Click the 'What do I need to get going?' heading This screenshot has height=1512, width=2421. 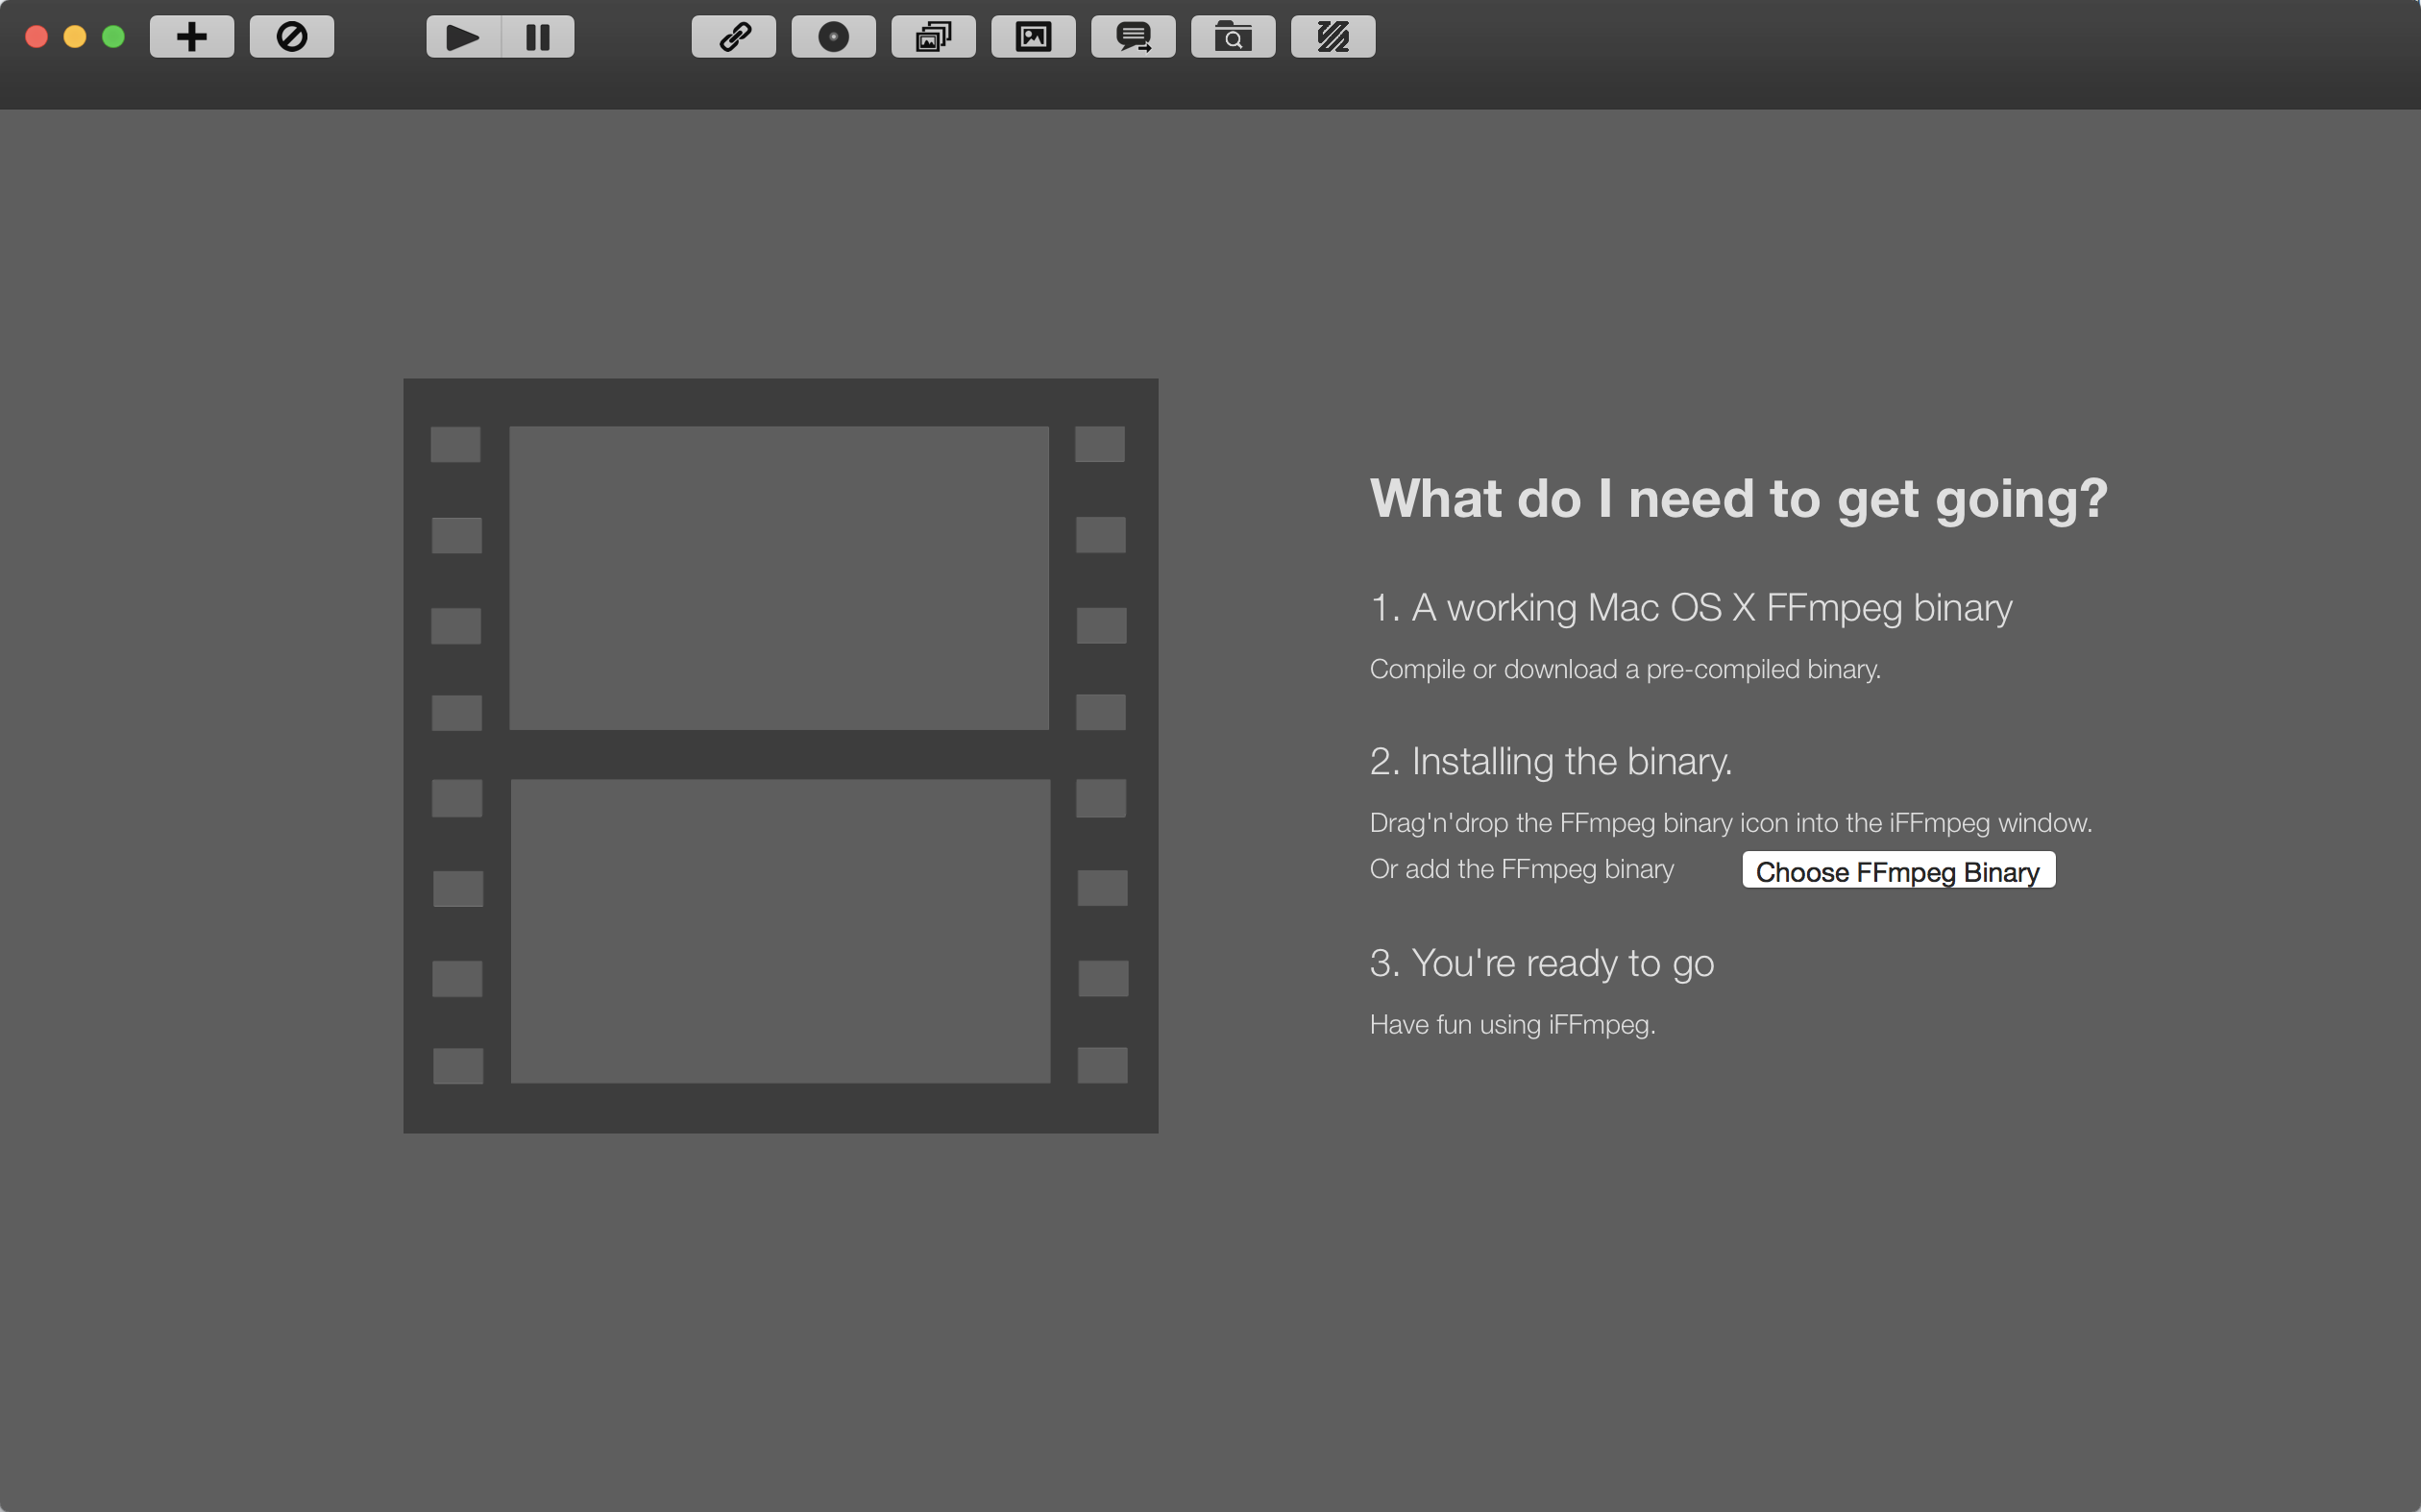[1738, 498]
